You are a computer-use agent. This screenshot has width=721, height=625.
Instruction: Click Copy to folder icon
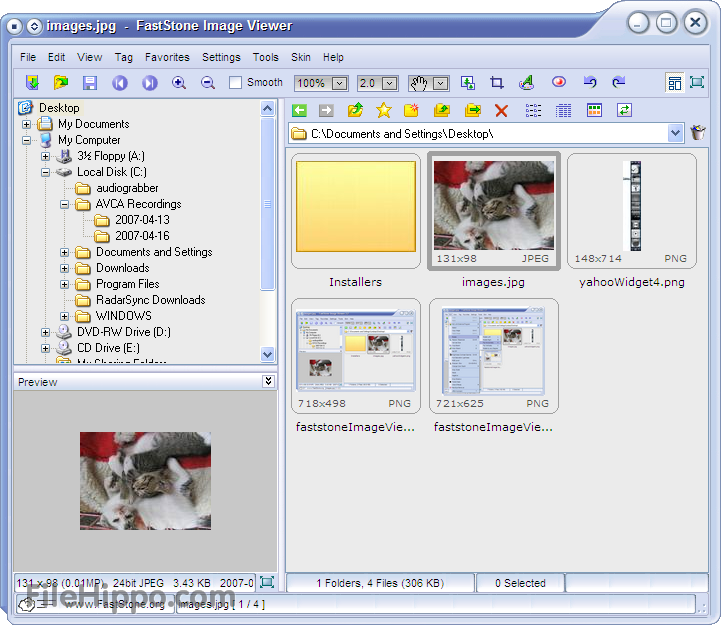point(442,110)
